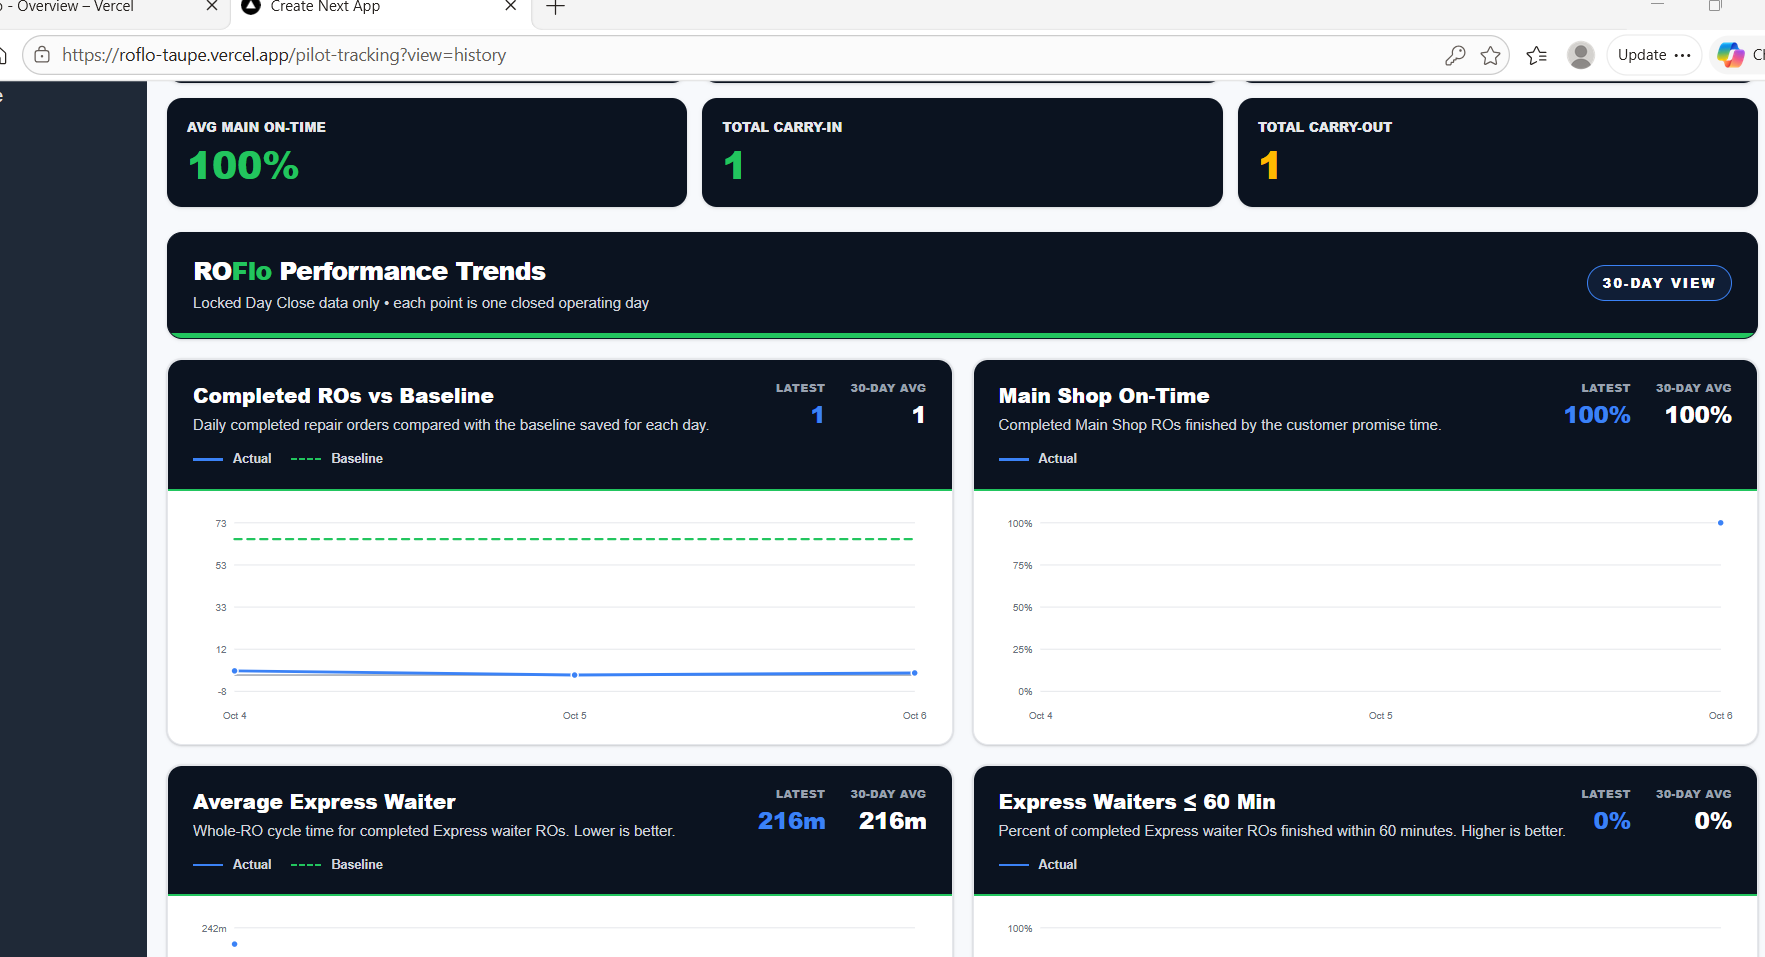The image size is (1765, 957).
Task: Maximize the browser window
Action: click(1715, 6)
